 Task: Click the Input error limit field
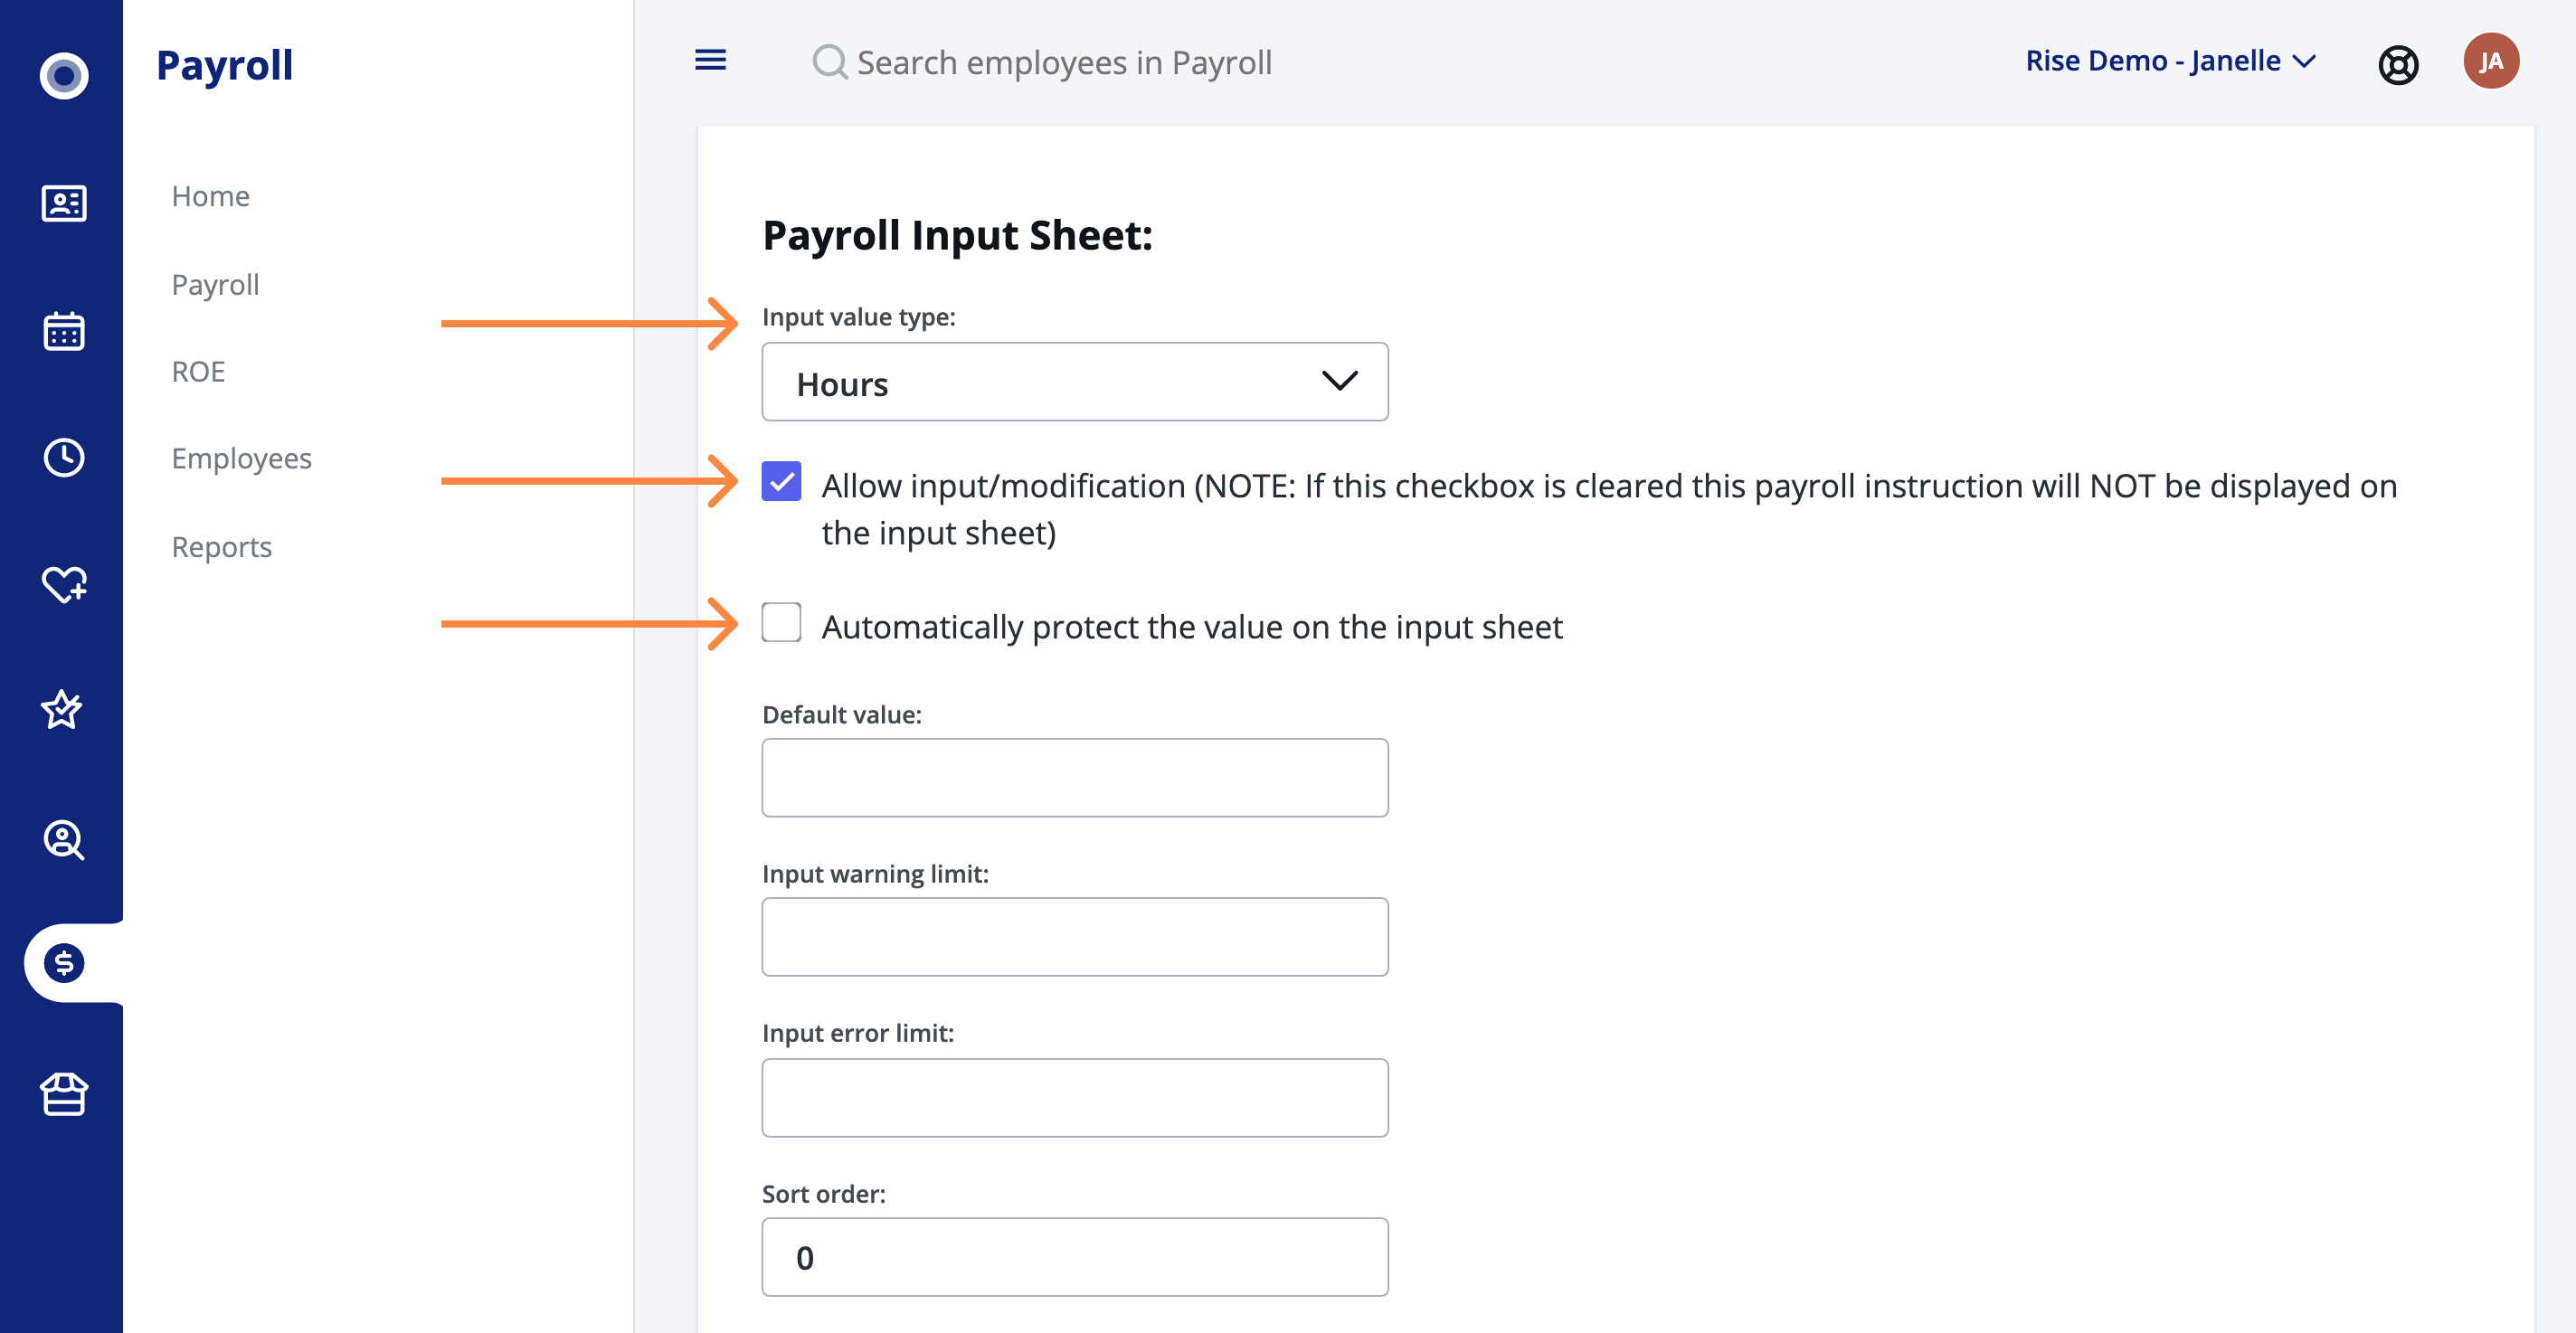coord(1074,1097)
